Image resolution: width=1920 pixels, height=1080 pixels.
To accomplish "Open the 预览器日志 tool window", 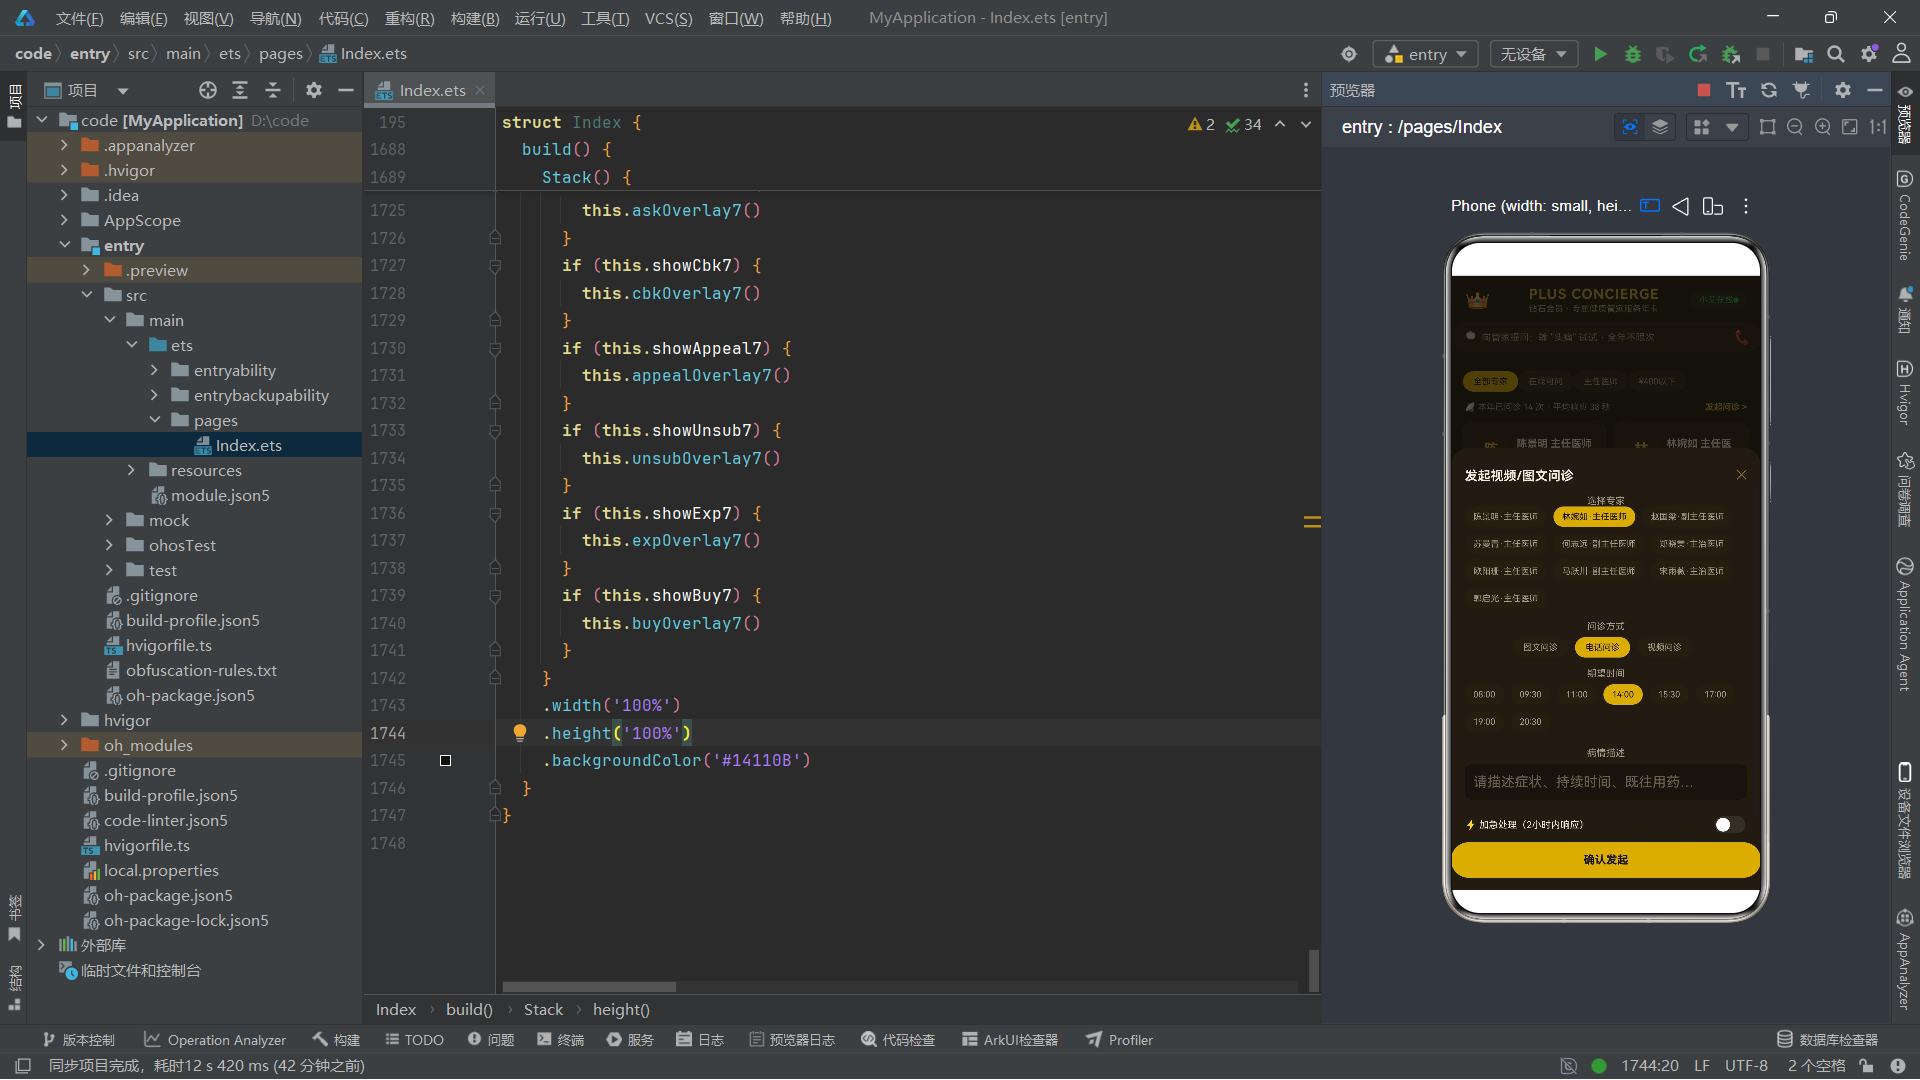I will (x=792, y=1040).
